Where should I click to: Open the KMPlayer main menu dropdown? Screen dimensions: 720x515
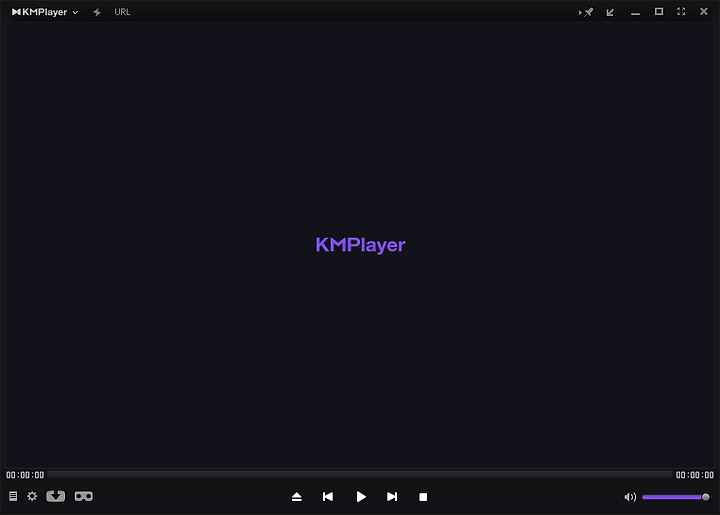[45, 12]
